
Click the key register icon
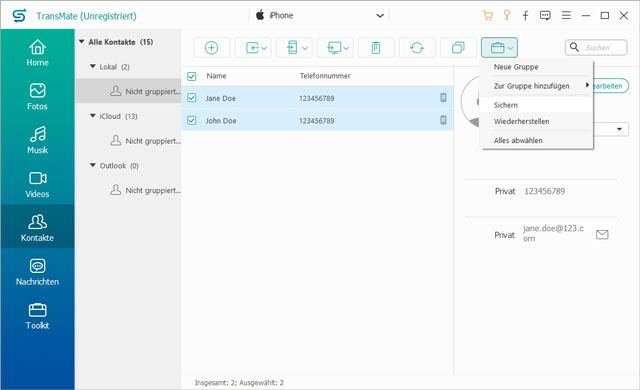click(x=507, y=16)
